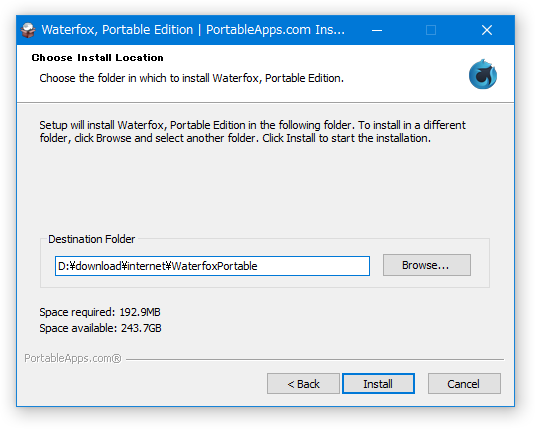
Task: Click the Install button
Action: click(x=378, y=384)
